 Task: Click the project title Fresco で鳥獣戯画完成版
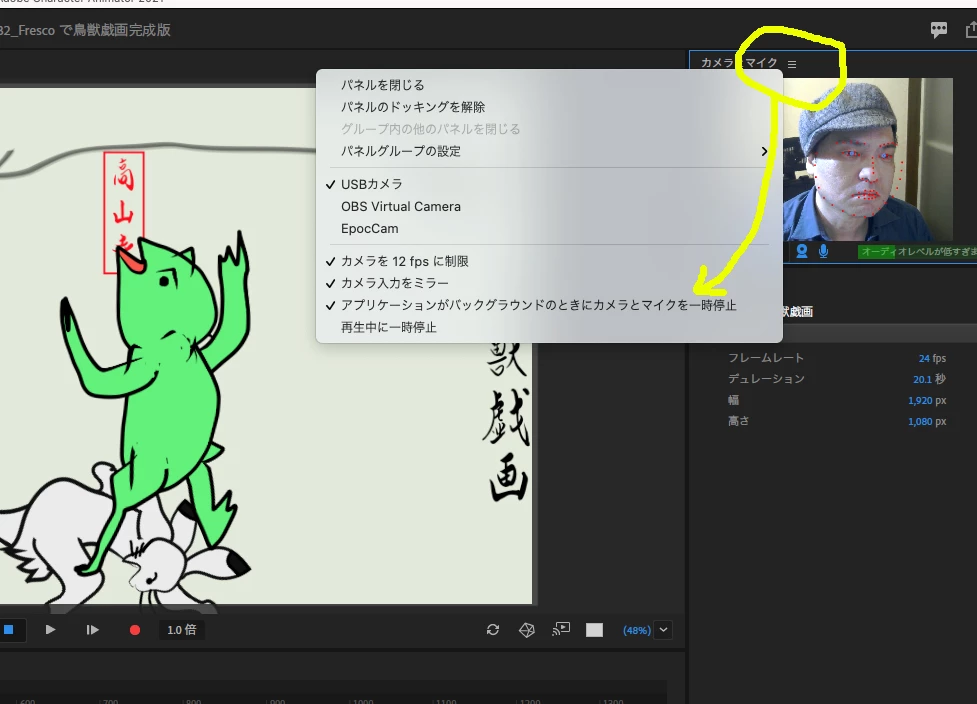point(85,30)
